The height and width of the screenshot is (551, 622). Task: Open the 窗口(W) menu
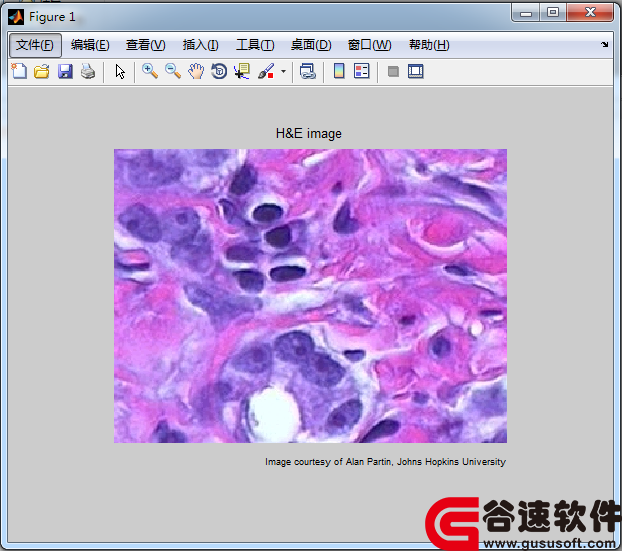tap(369, 45)
